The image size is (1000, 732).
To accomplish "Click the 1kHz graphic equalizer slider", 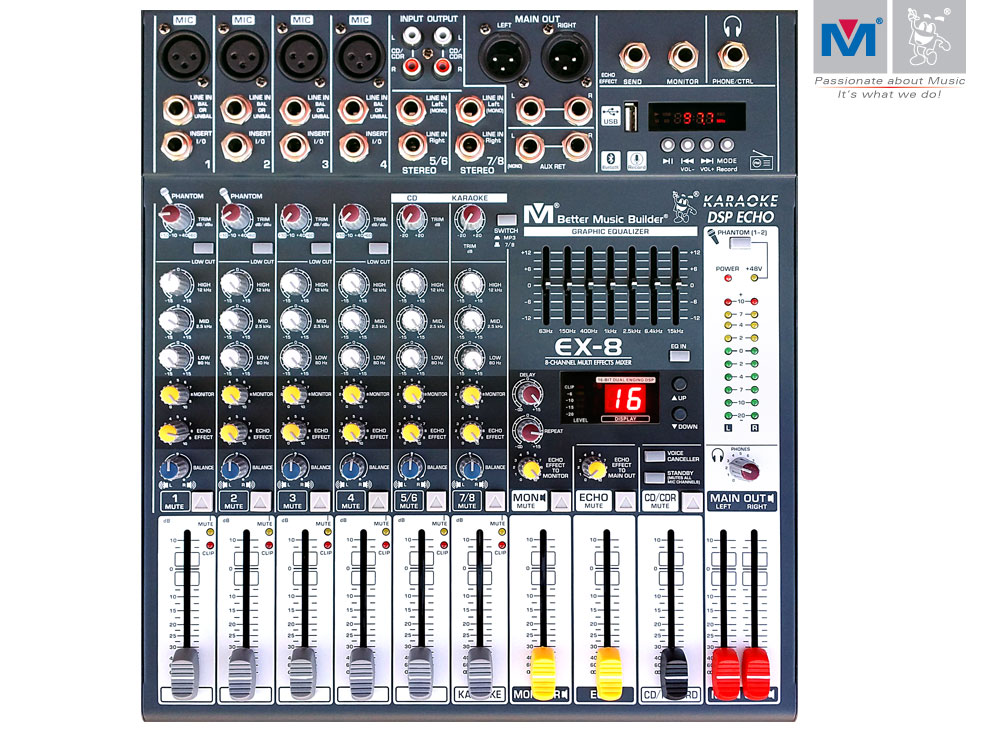I will click(x=610, y=286).
